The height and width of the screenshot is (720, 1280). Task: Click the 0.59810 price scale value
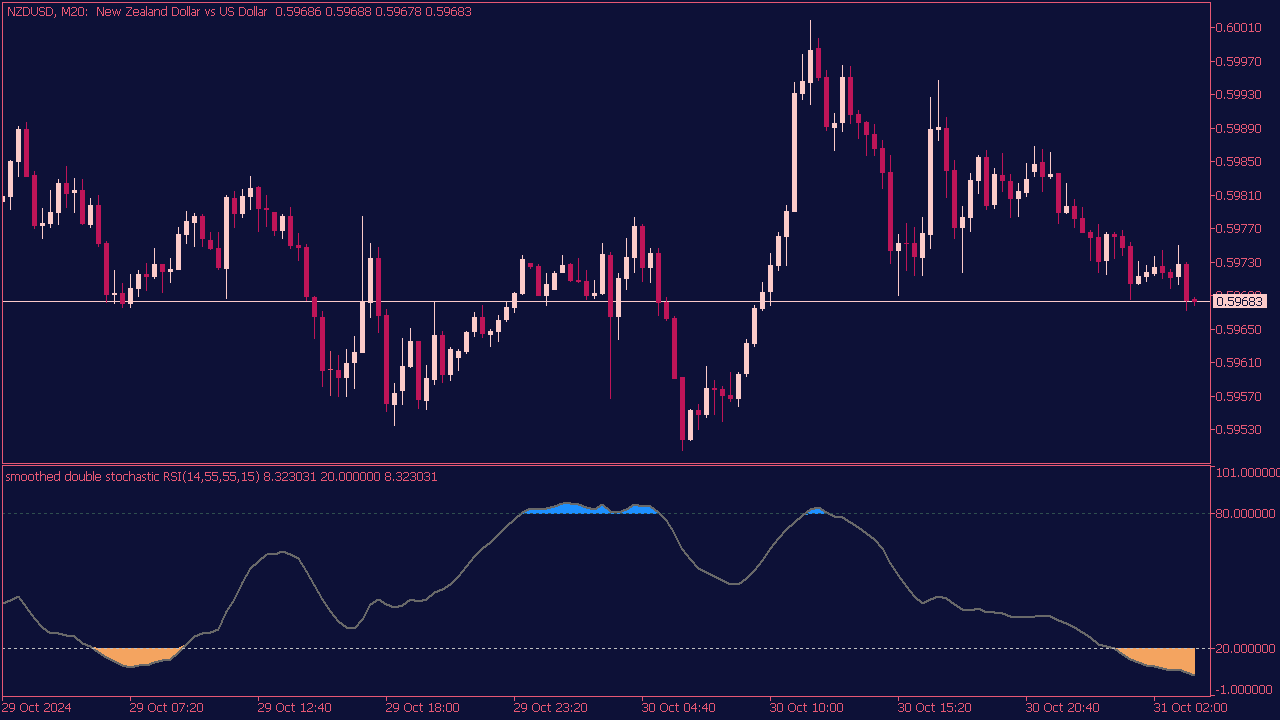point(1239,195)
